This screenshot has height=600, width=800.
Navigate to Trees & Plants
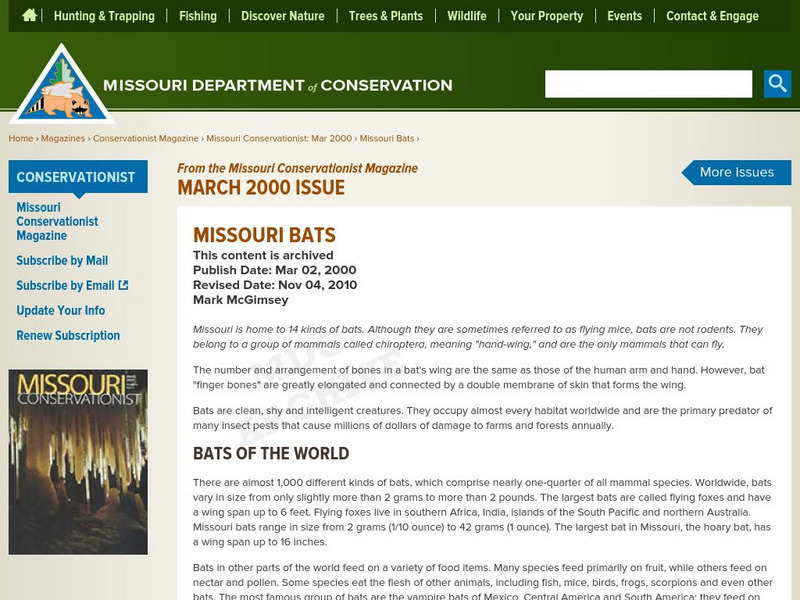(385, 16)
